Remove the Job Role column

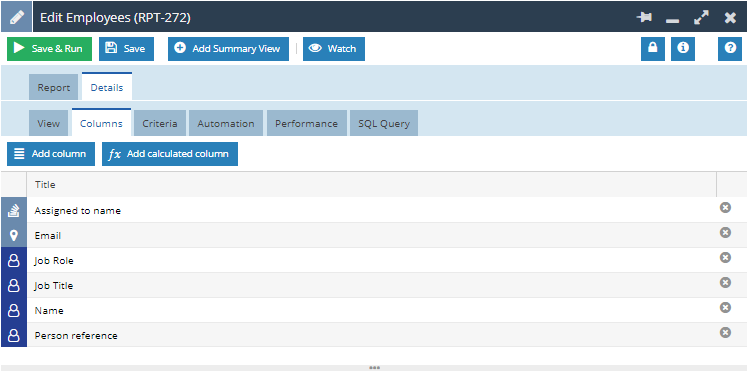point(726,258)
